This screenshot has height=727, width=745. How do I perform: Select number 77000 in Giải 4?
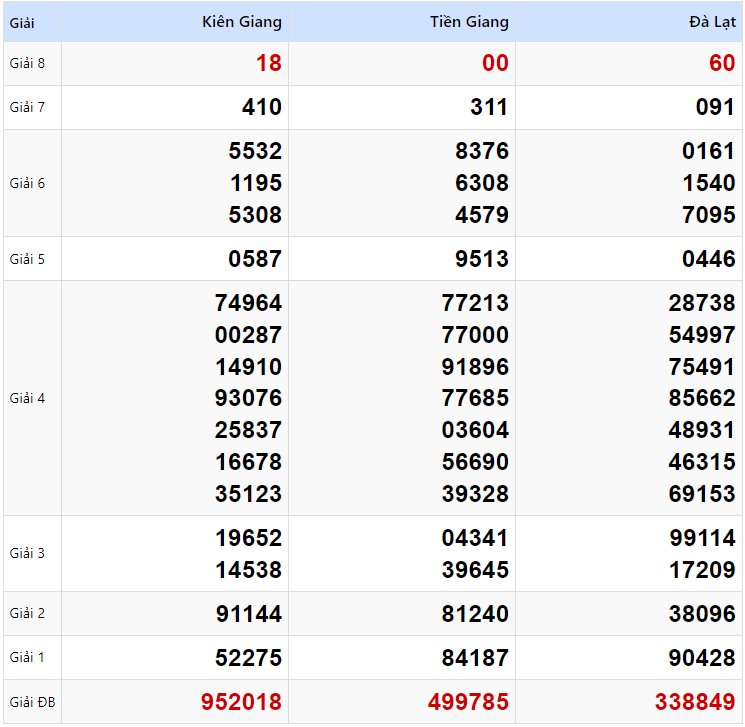coord(475,335)
